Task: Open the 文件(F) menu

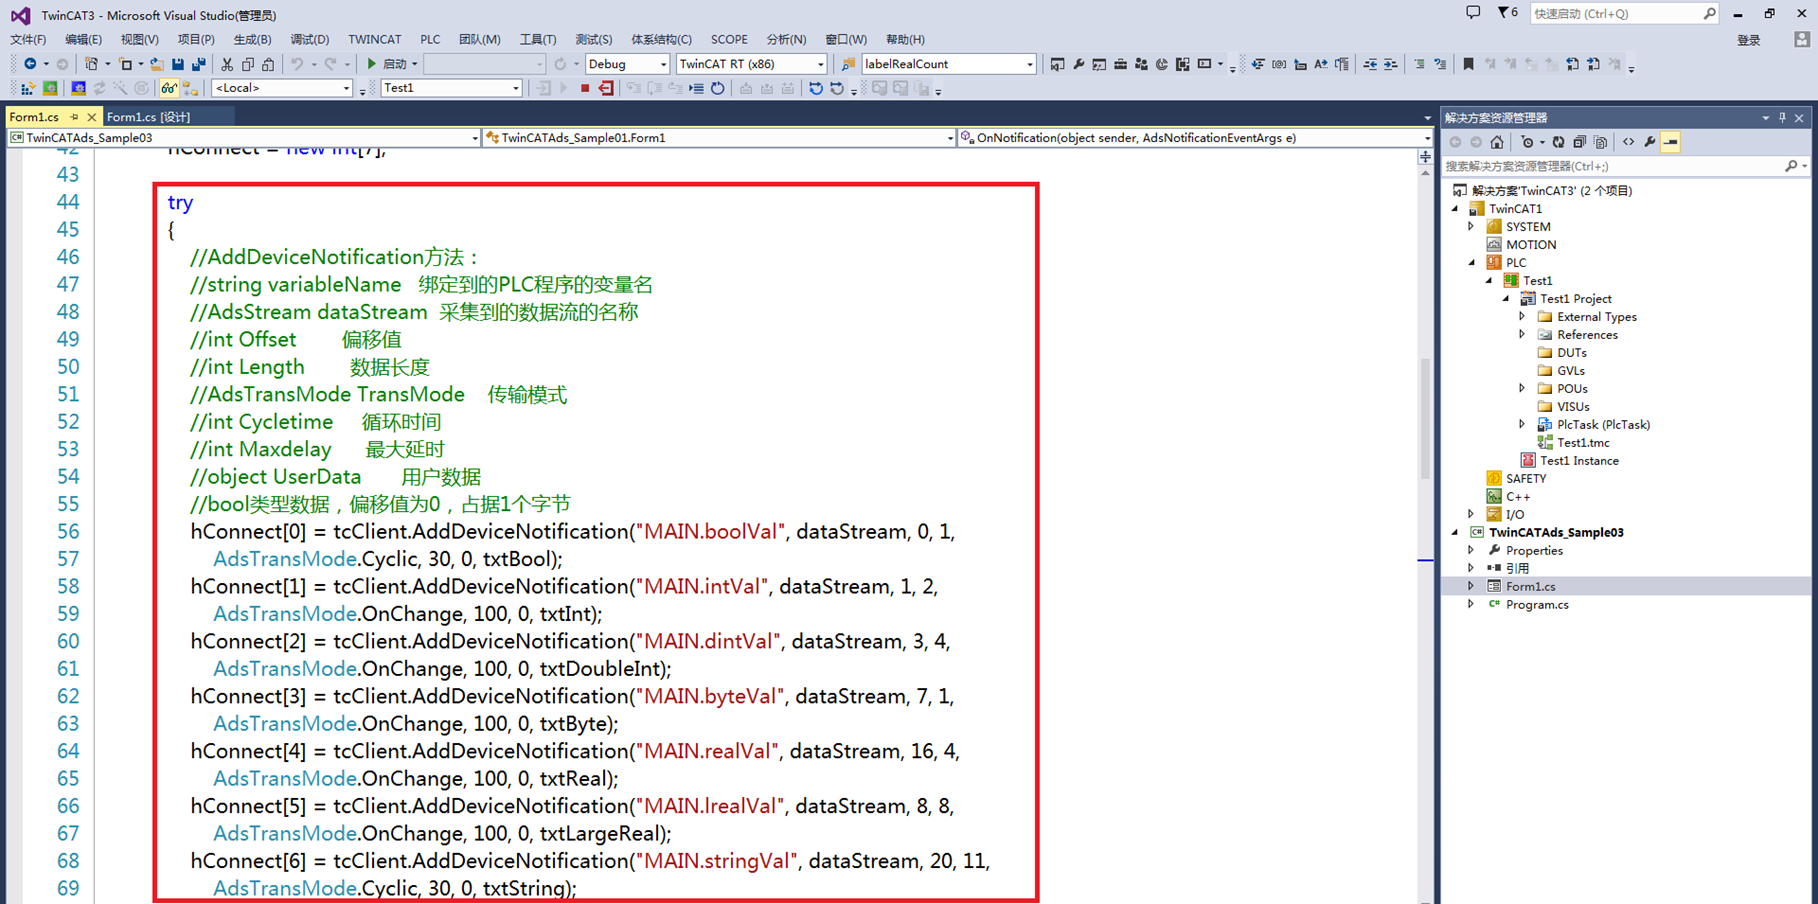Action: click(28, 40)
